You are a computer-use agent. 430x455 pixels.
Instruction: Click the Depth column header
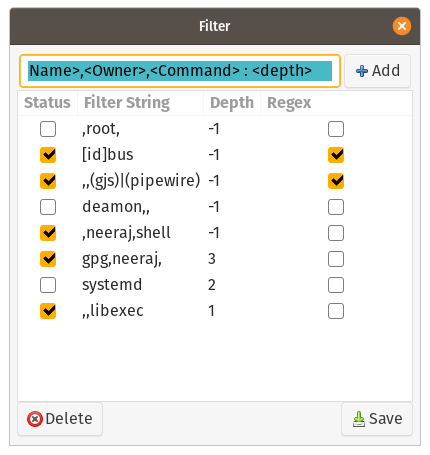tap(232, 103)
